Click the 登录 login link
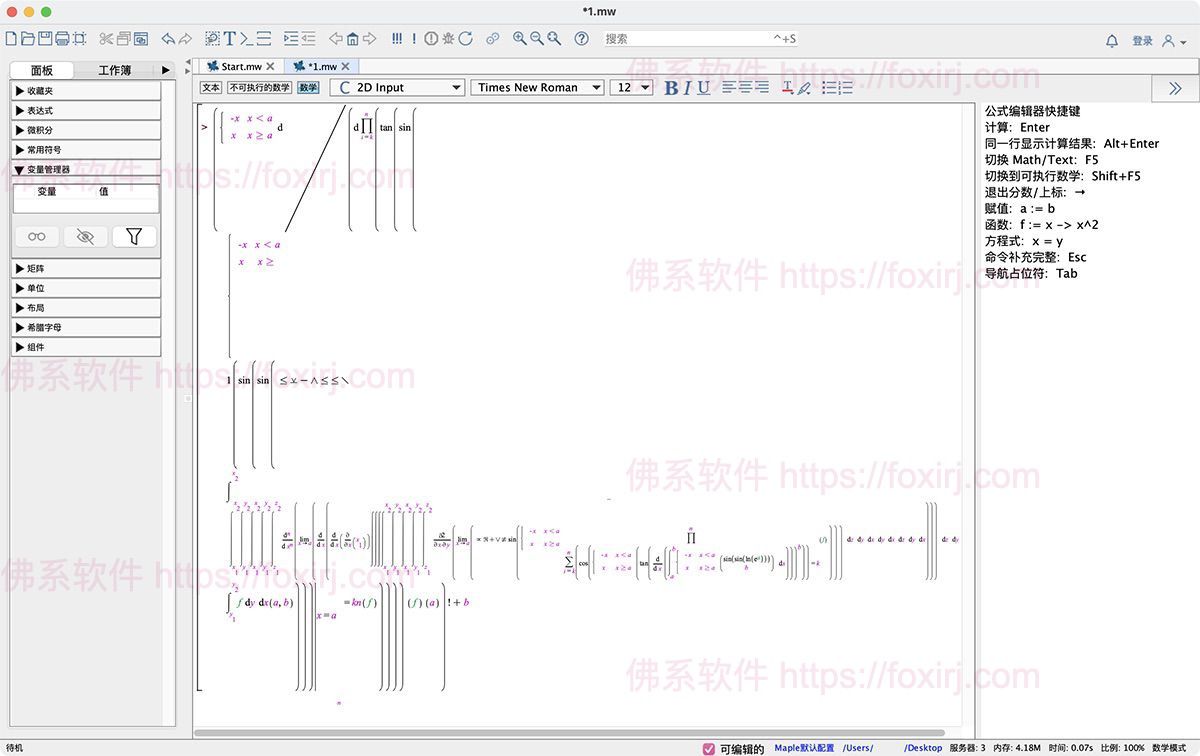 click(x=1142, y=40)
